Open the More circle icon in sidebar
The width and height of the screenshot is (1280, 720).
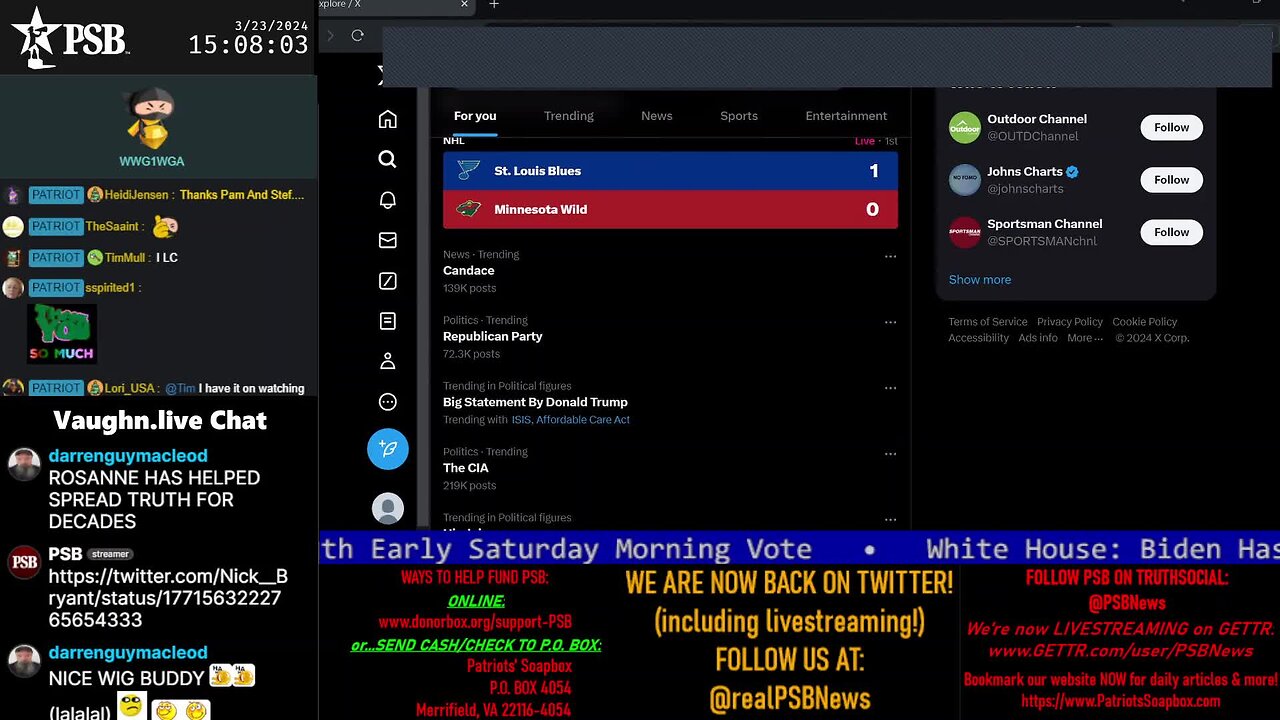[388, 402]
